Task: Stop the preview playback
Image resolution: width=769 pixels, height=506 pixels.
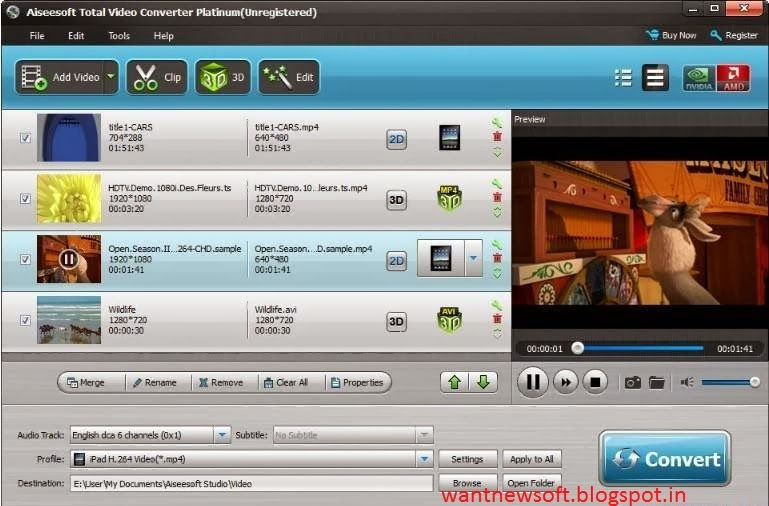Action: (595, 382)
